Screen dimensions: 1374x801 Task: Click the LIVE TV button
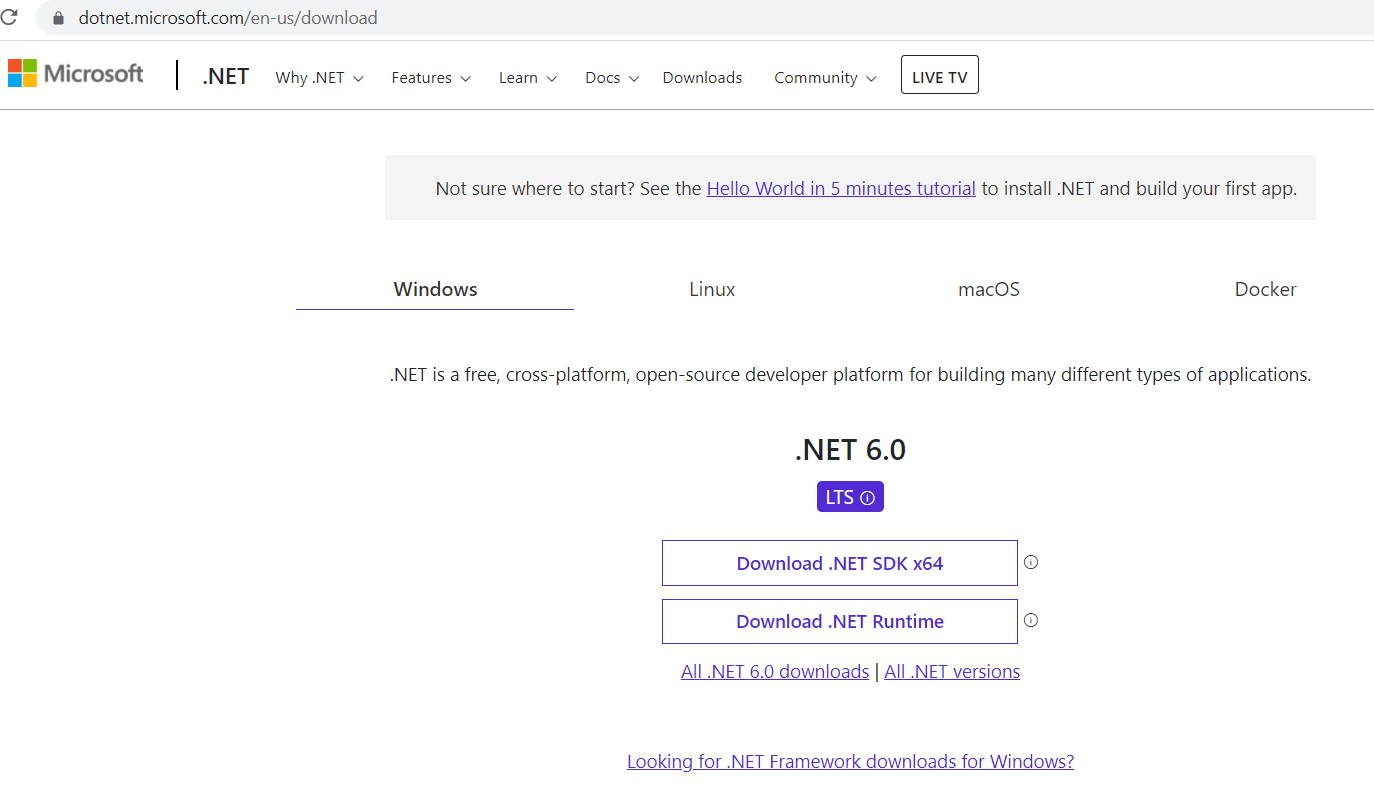(x=940, y=75)
